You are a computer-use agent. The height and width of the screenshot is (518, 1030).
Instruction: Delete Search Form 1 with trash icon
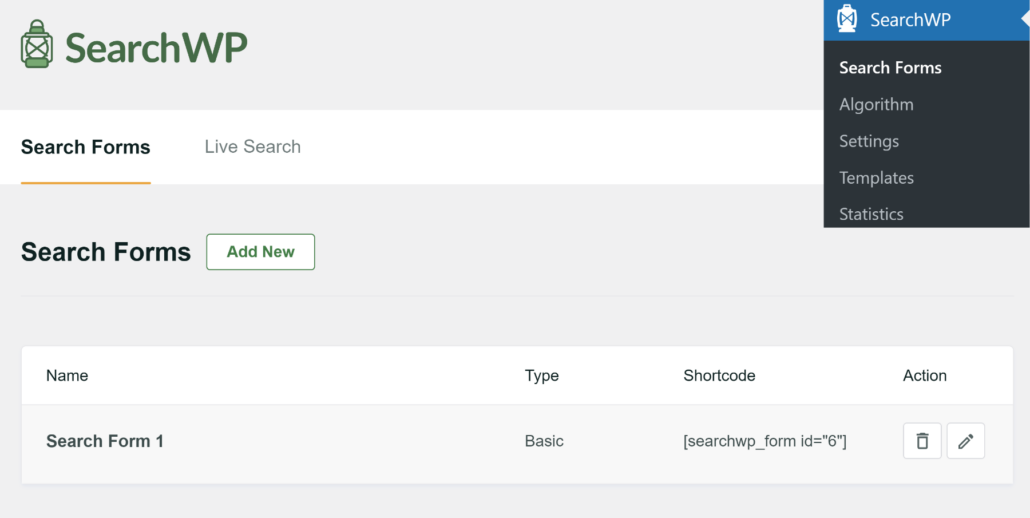pyautogui.click(x=922, y=441)
